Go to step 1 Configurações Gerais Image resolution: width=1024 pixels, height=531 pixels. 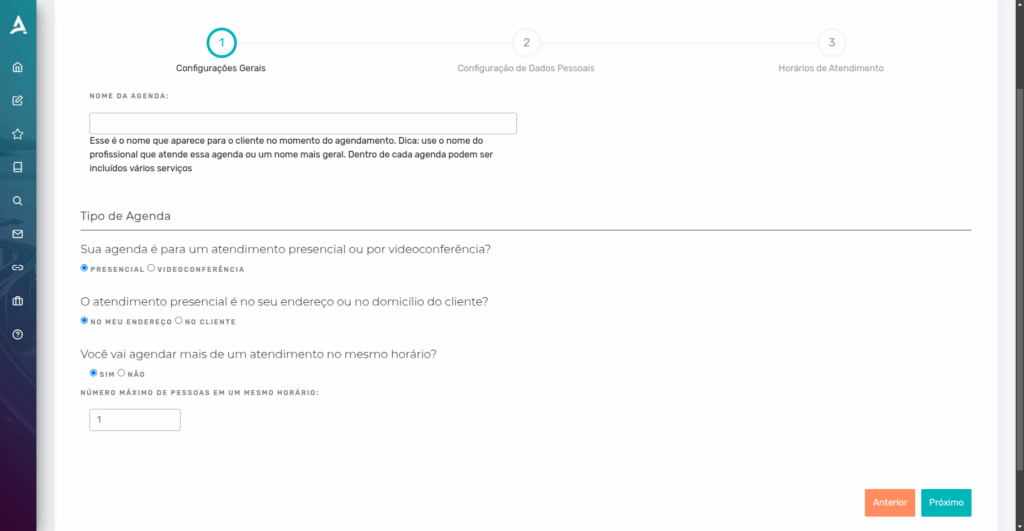point(221,43)
